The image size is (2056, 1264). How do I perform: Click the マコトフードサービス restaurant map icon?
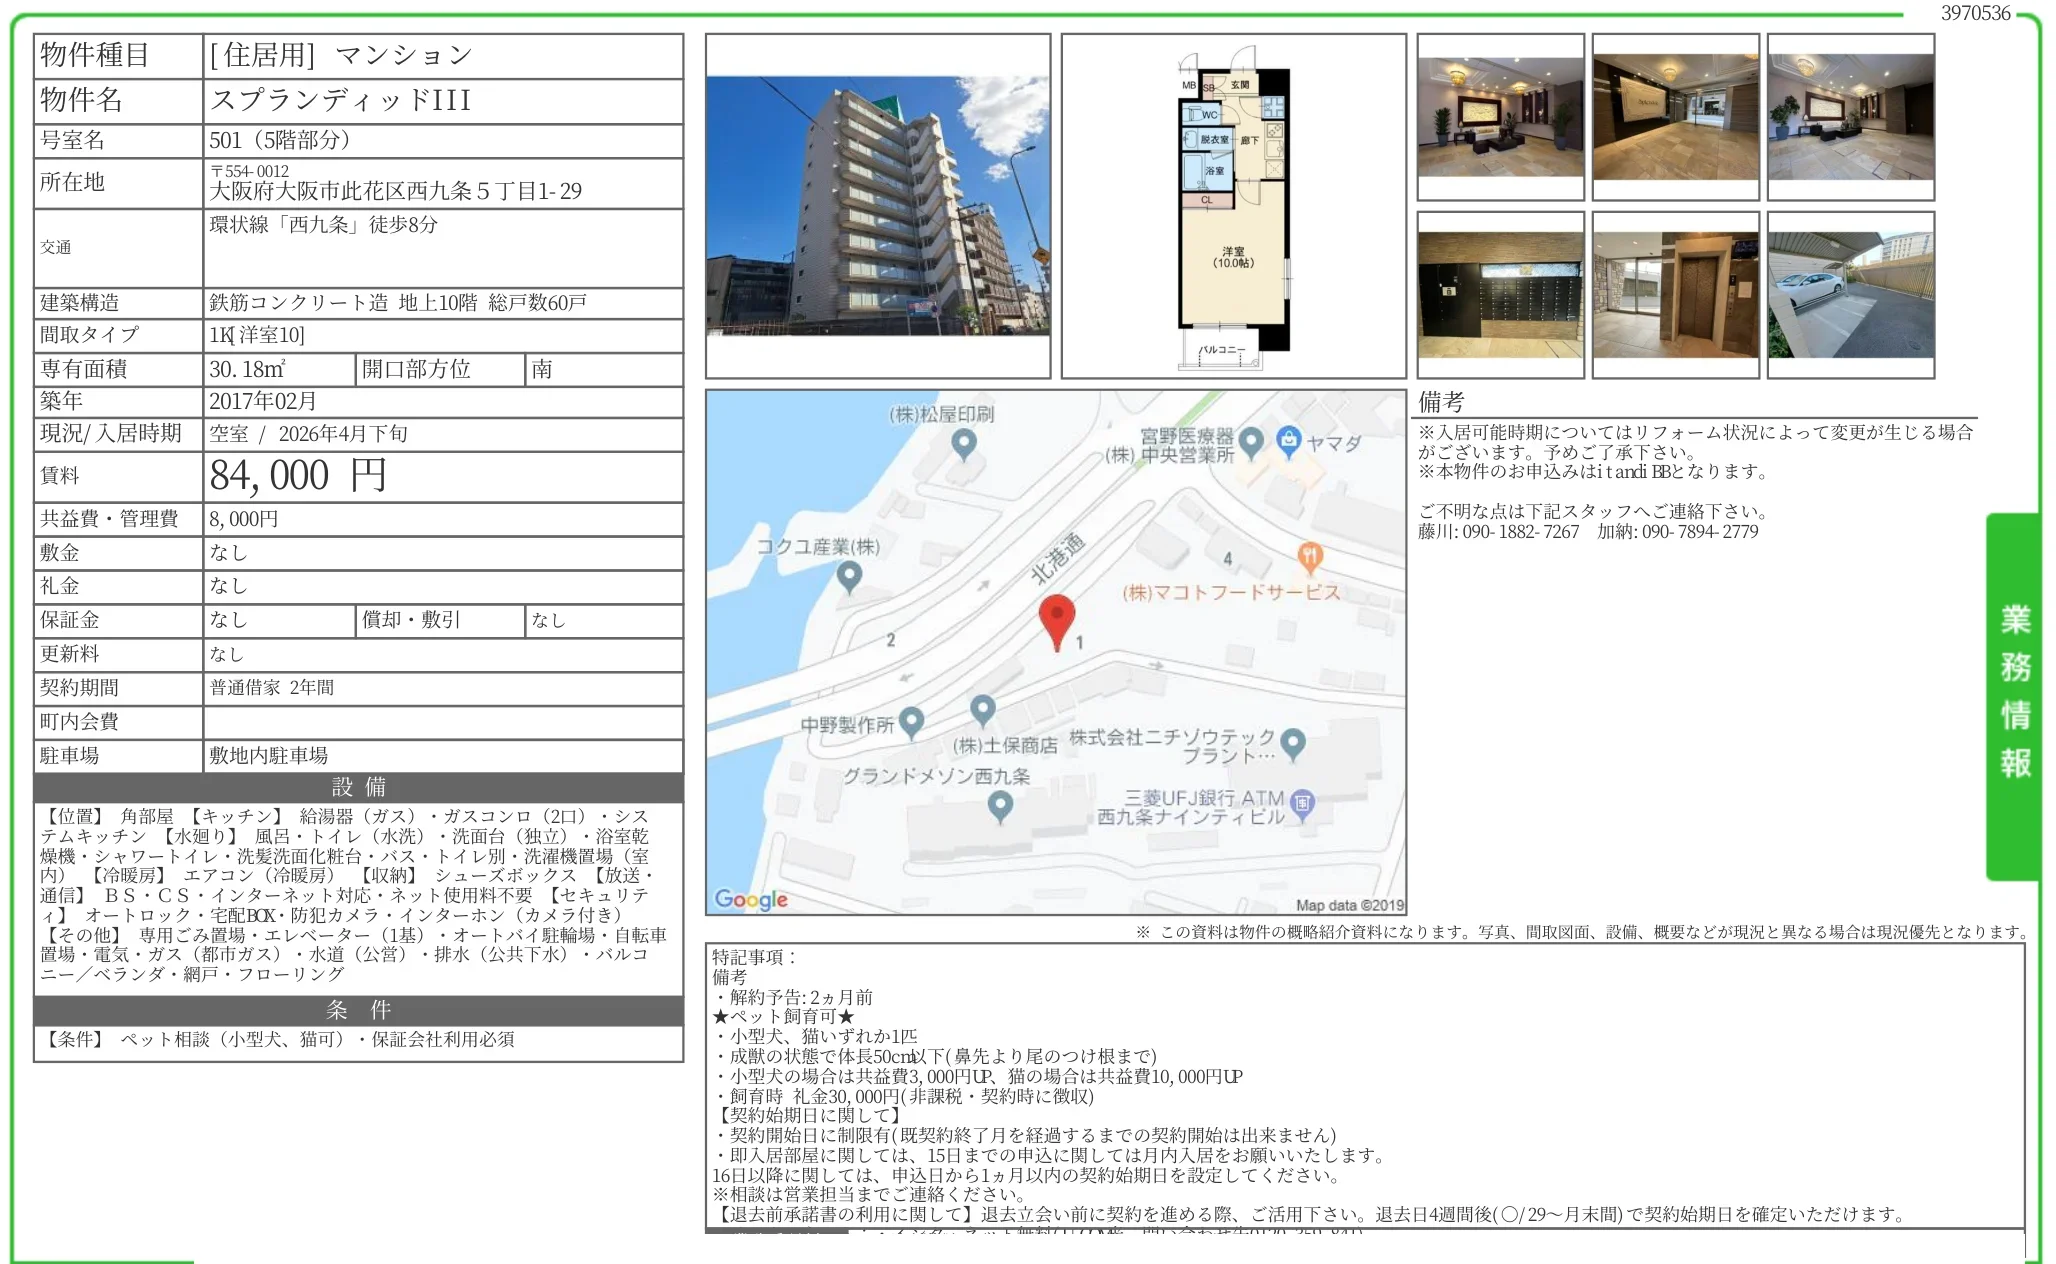click(1310, 556)
